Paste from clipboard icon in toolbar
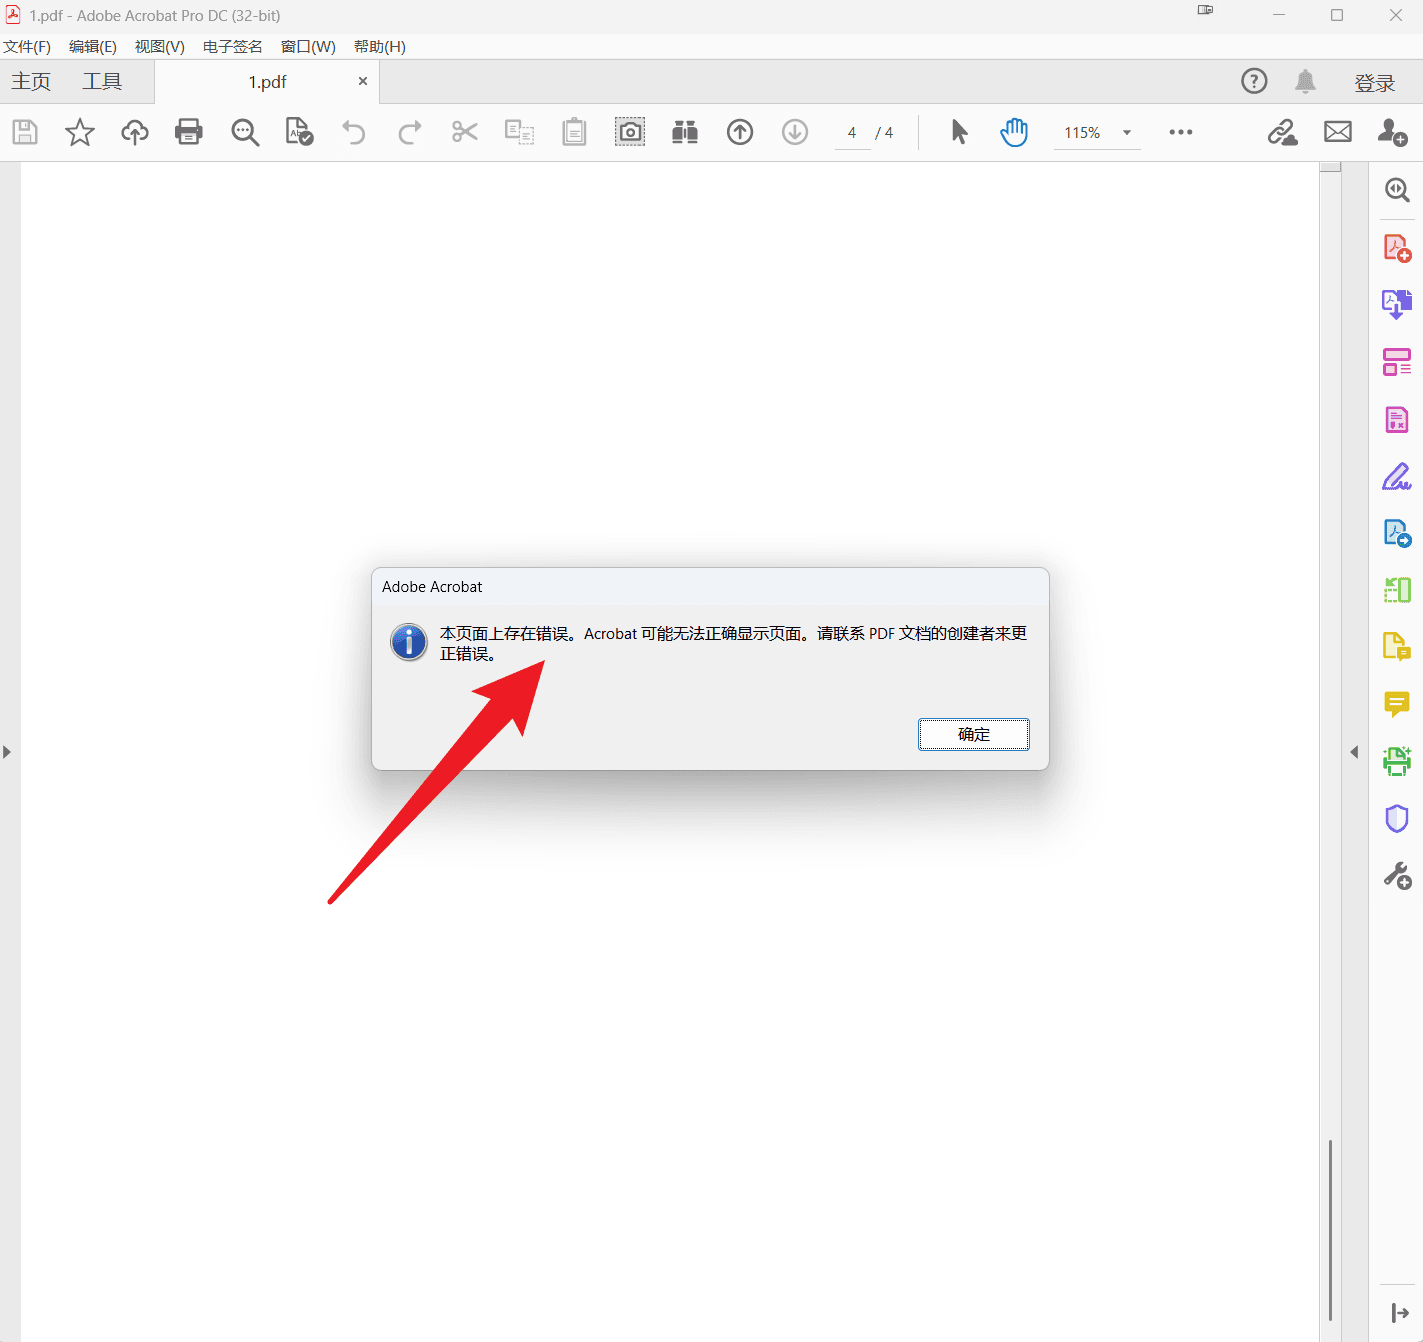 coord(574,132)
